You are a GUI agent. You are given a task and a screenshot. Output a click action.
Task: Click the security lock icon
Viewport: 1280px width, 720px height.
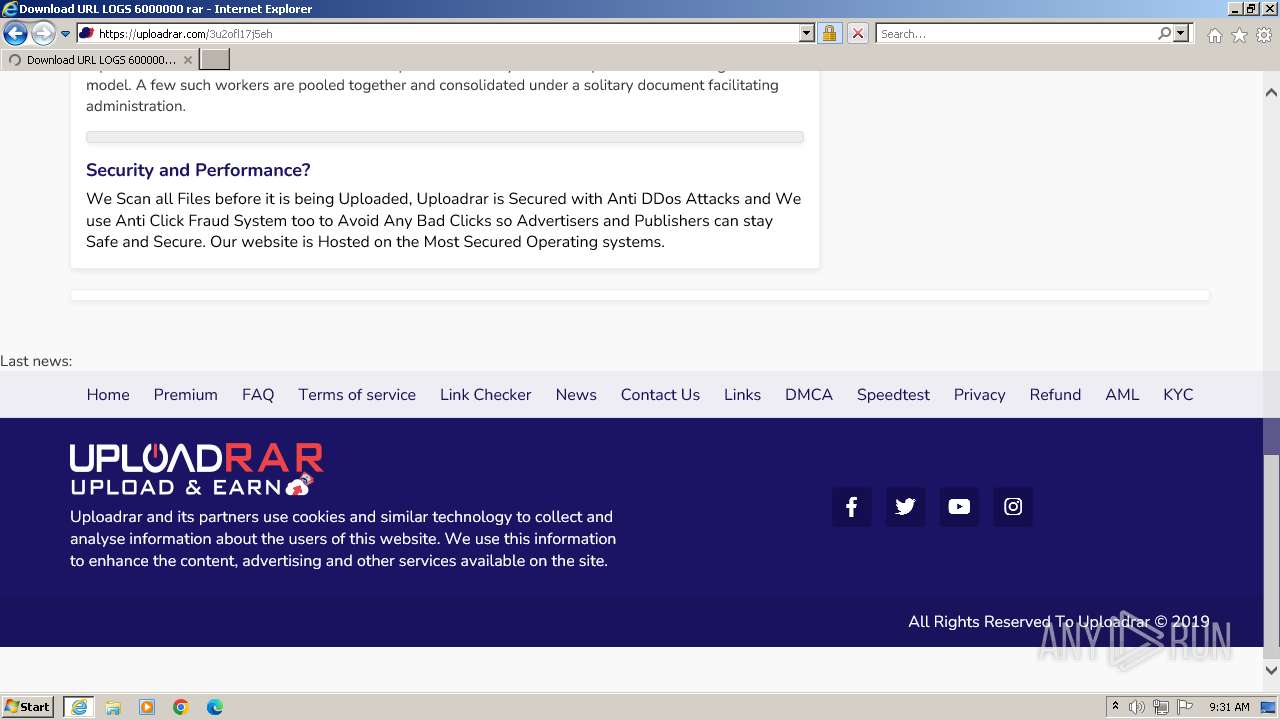coord(829,34)
